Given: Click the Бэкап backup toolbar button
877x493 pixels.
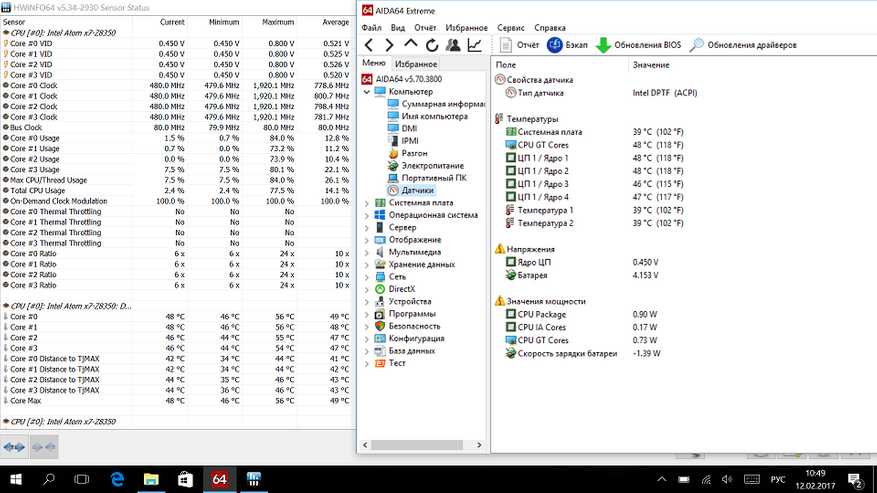Looking at the screenshot, I should click(x=567, y=45).
